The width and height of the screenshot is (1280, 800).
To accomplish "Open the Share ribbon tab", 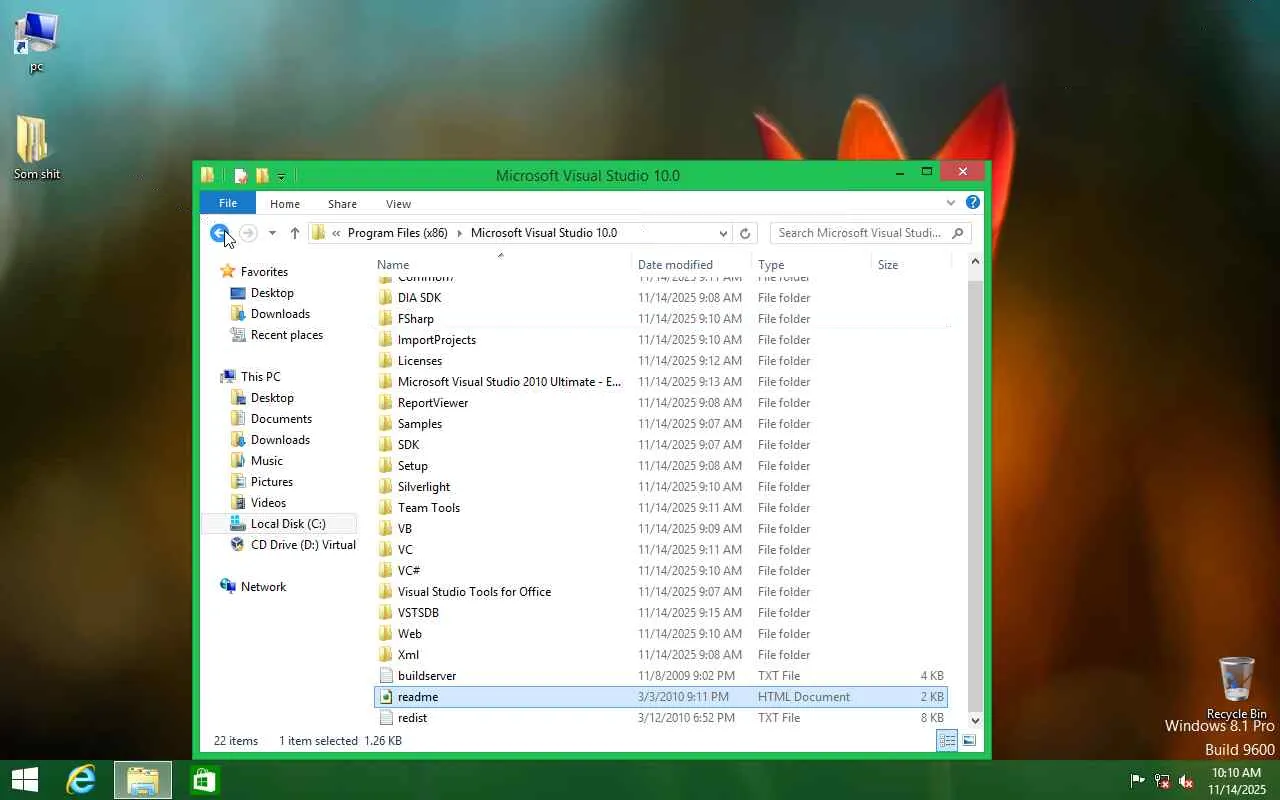I will pos(342,204).
